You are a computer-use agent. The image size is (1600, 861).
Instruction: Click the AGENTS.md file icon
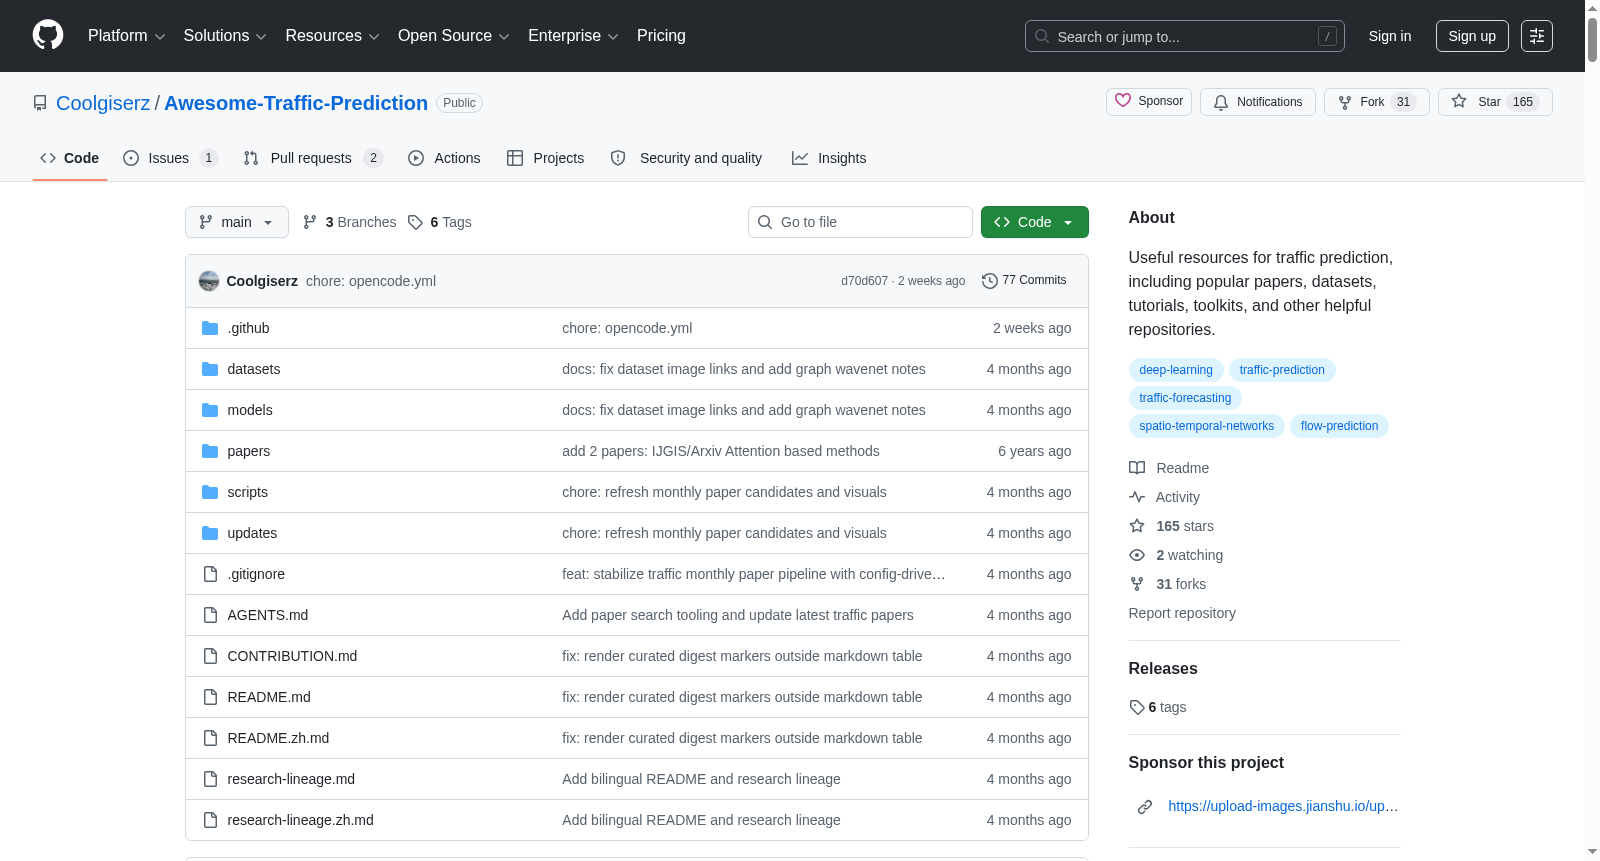[210, 615]
